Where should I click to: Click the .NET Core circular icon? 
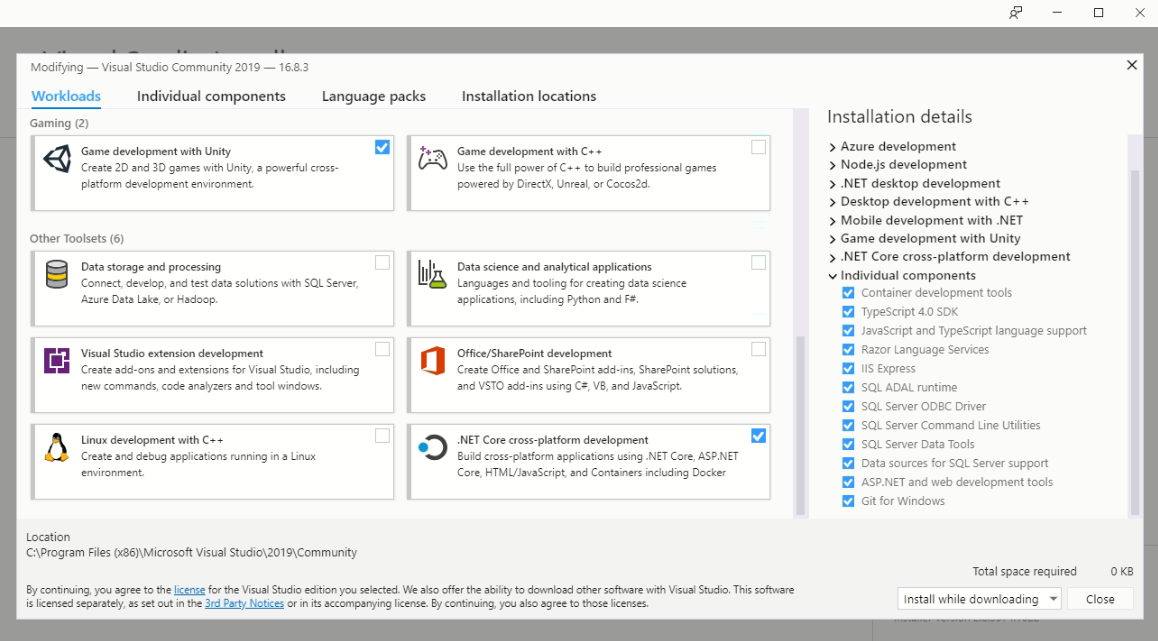[433, 448]
